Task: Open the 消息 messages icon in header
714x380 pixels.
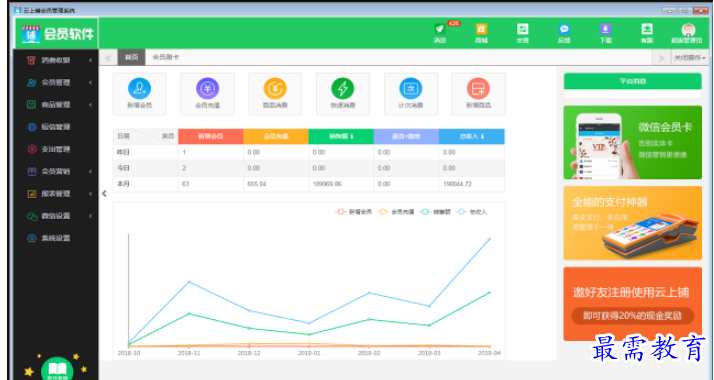Action: tap(439, 29)
